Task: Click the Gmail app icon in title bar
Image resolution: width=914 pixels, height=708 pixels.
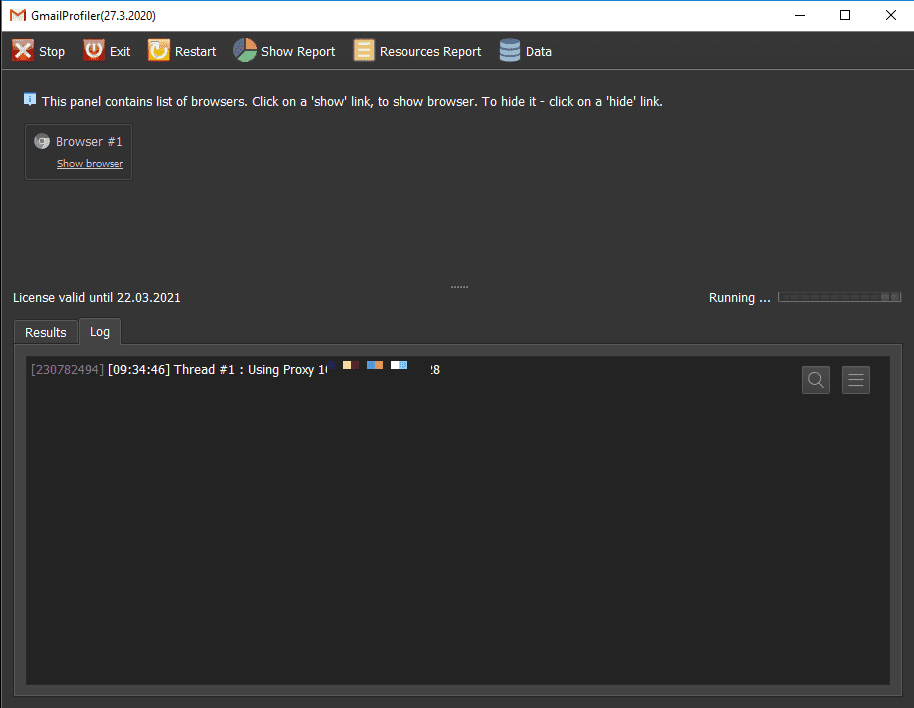Action: pyautogui.click(x=17, y=16)
